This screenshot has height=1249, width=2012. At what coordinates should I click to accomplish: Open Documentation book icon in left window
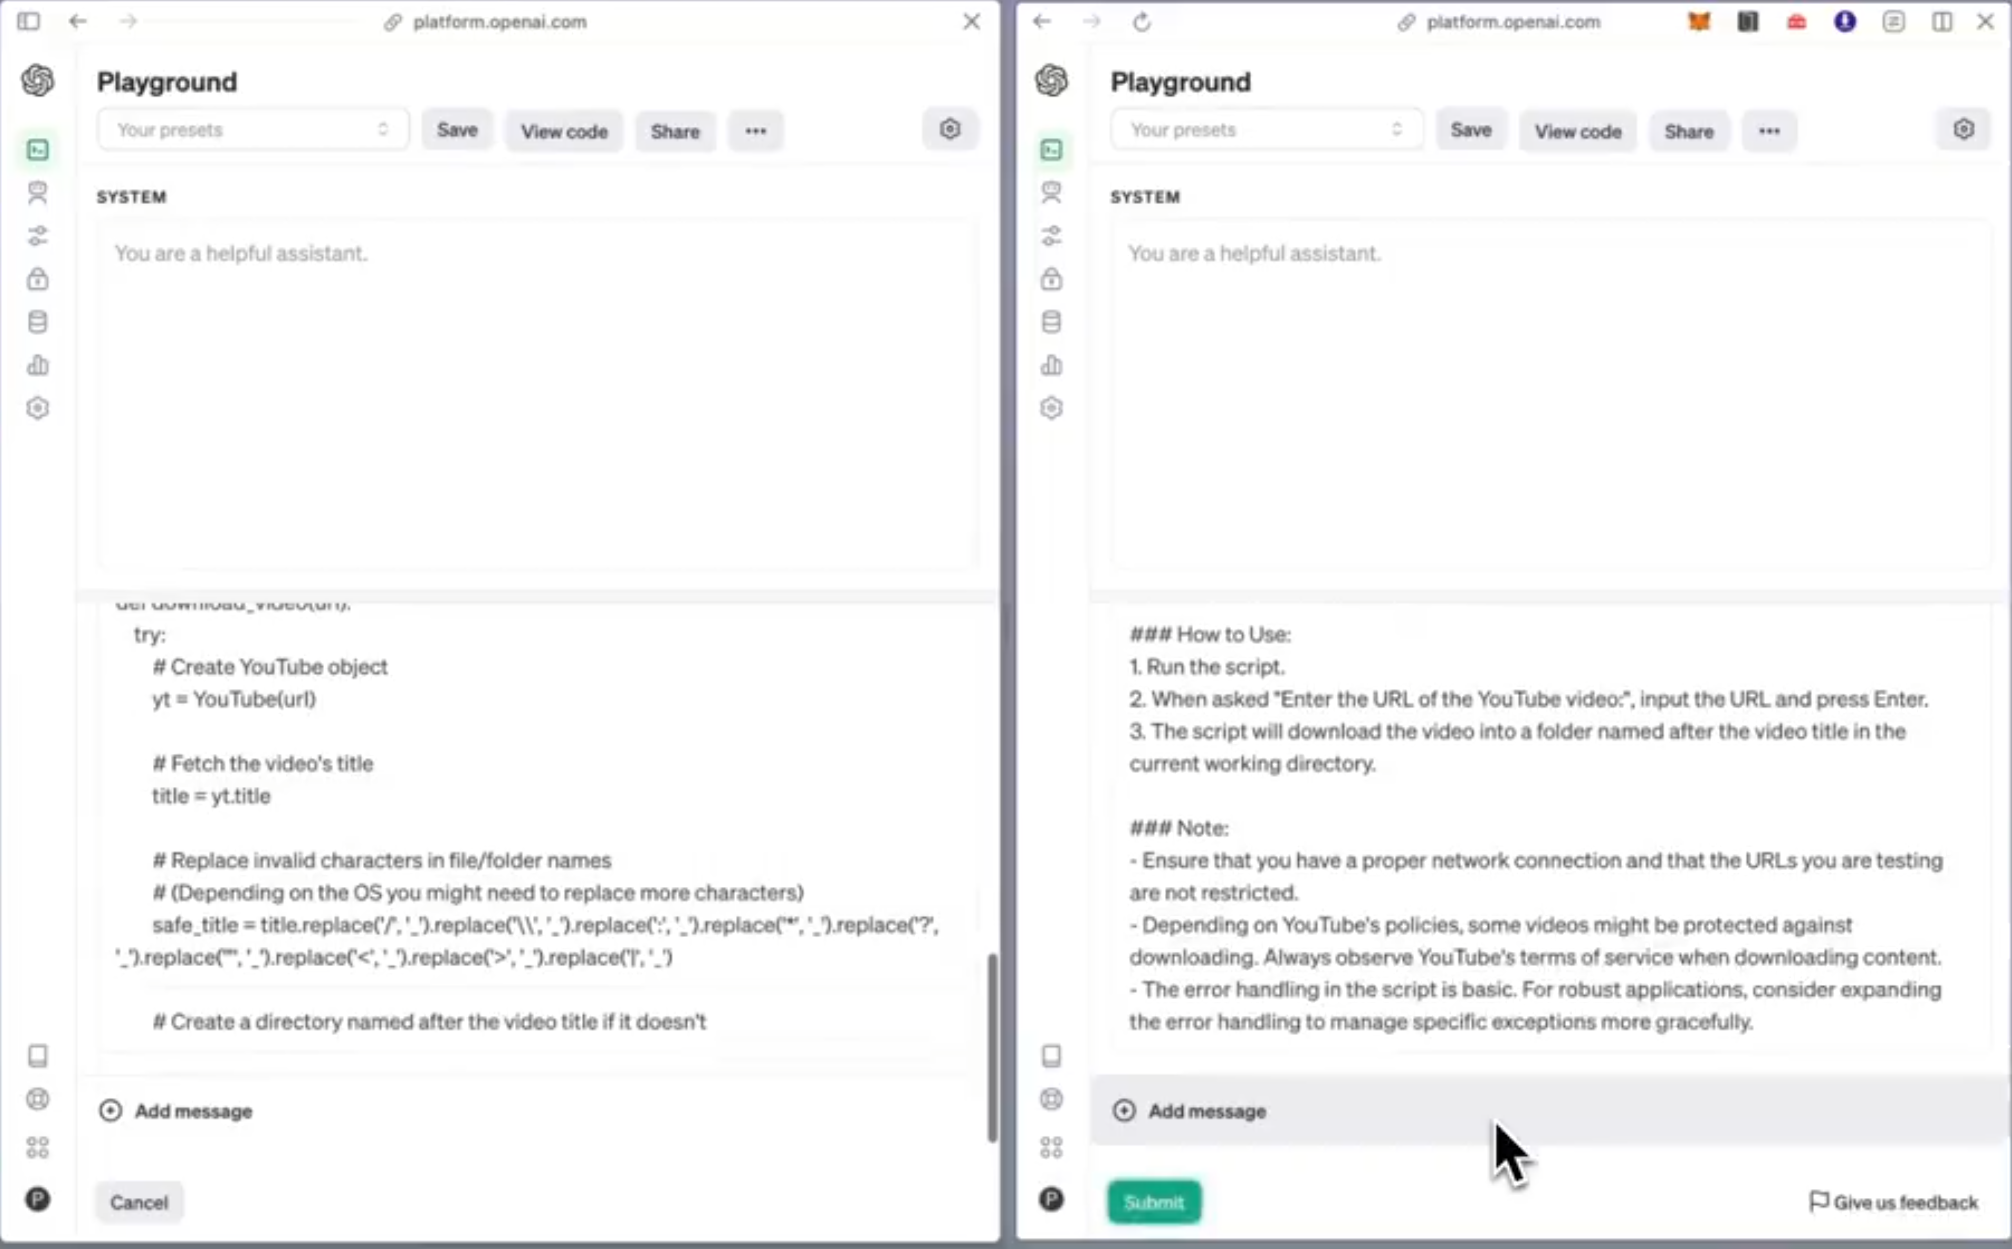[x=38, y=1056]
